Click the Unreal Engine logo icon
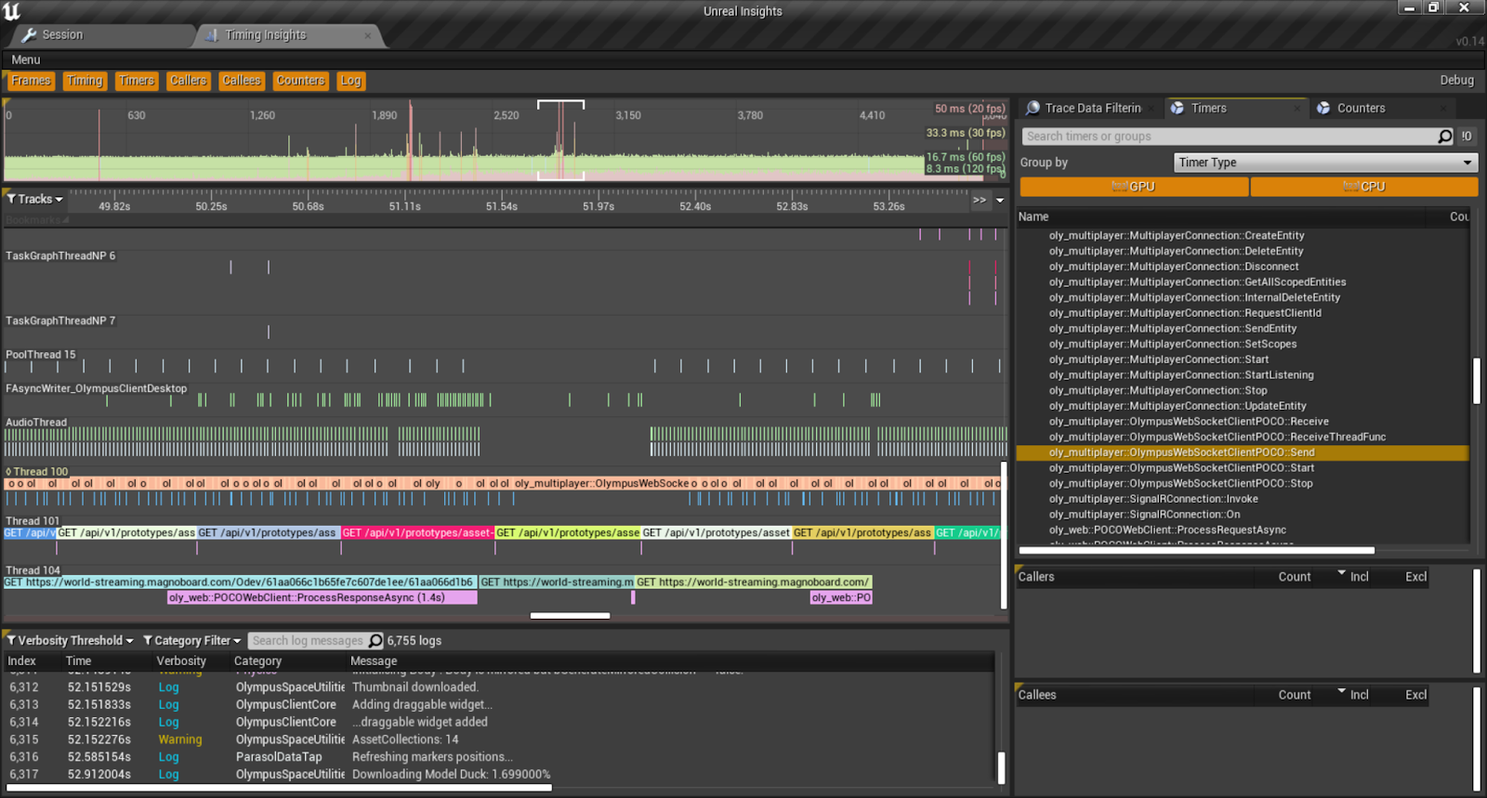The image size is (1487, 798). coord(12,11)
